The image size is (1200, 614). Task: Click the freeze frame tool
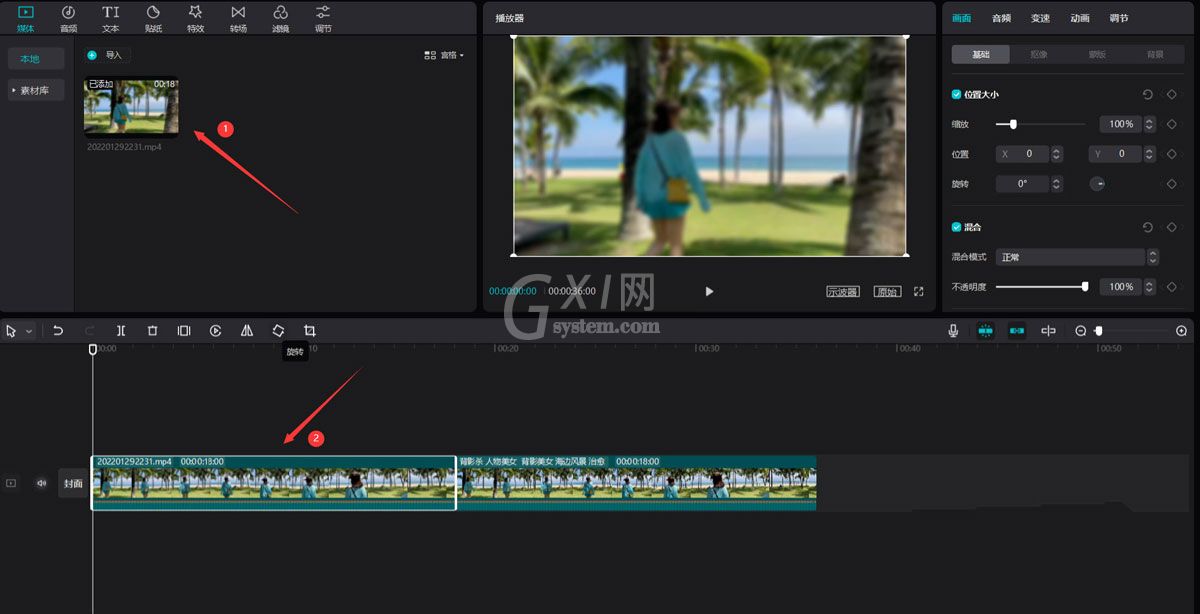pyautogui.click(x=184, y=331)
